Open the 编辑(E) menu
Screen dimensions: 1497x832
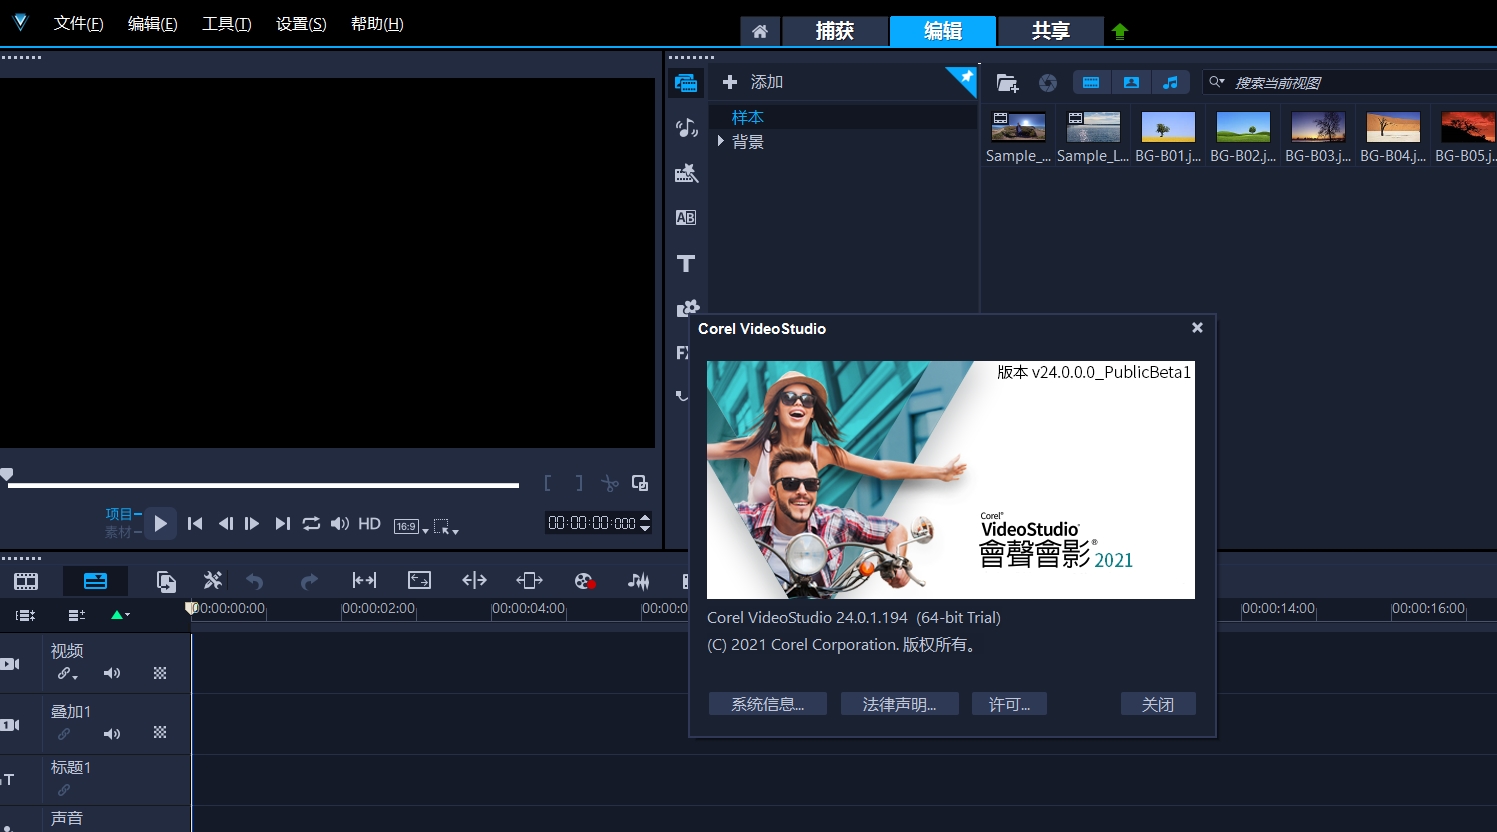tap(152, 24)
